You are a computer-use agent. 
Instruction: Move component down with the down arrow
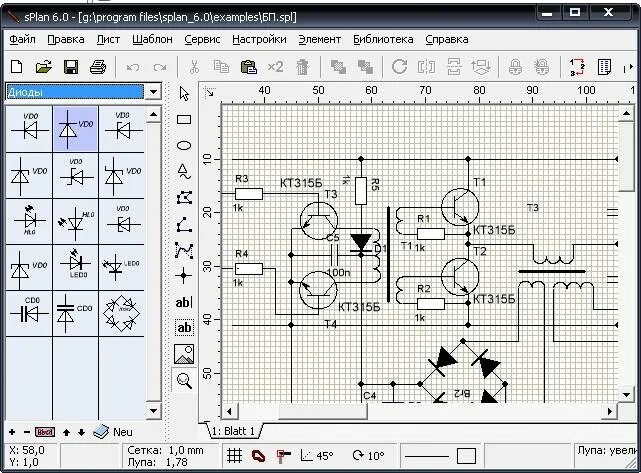point(81,432)
